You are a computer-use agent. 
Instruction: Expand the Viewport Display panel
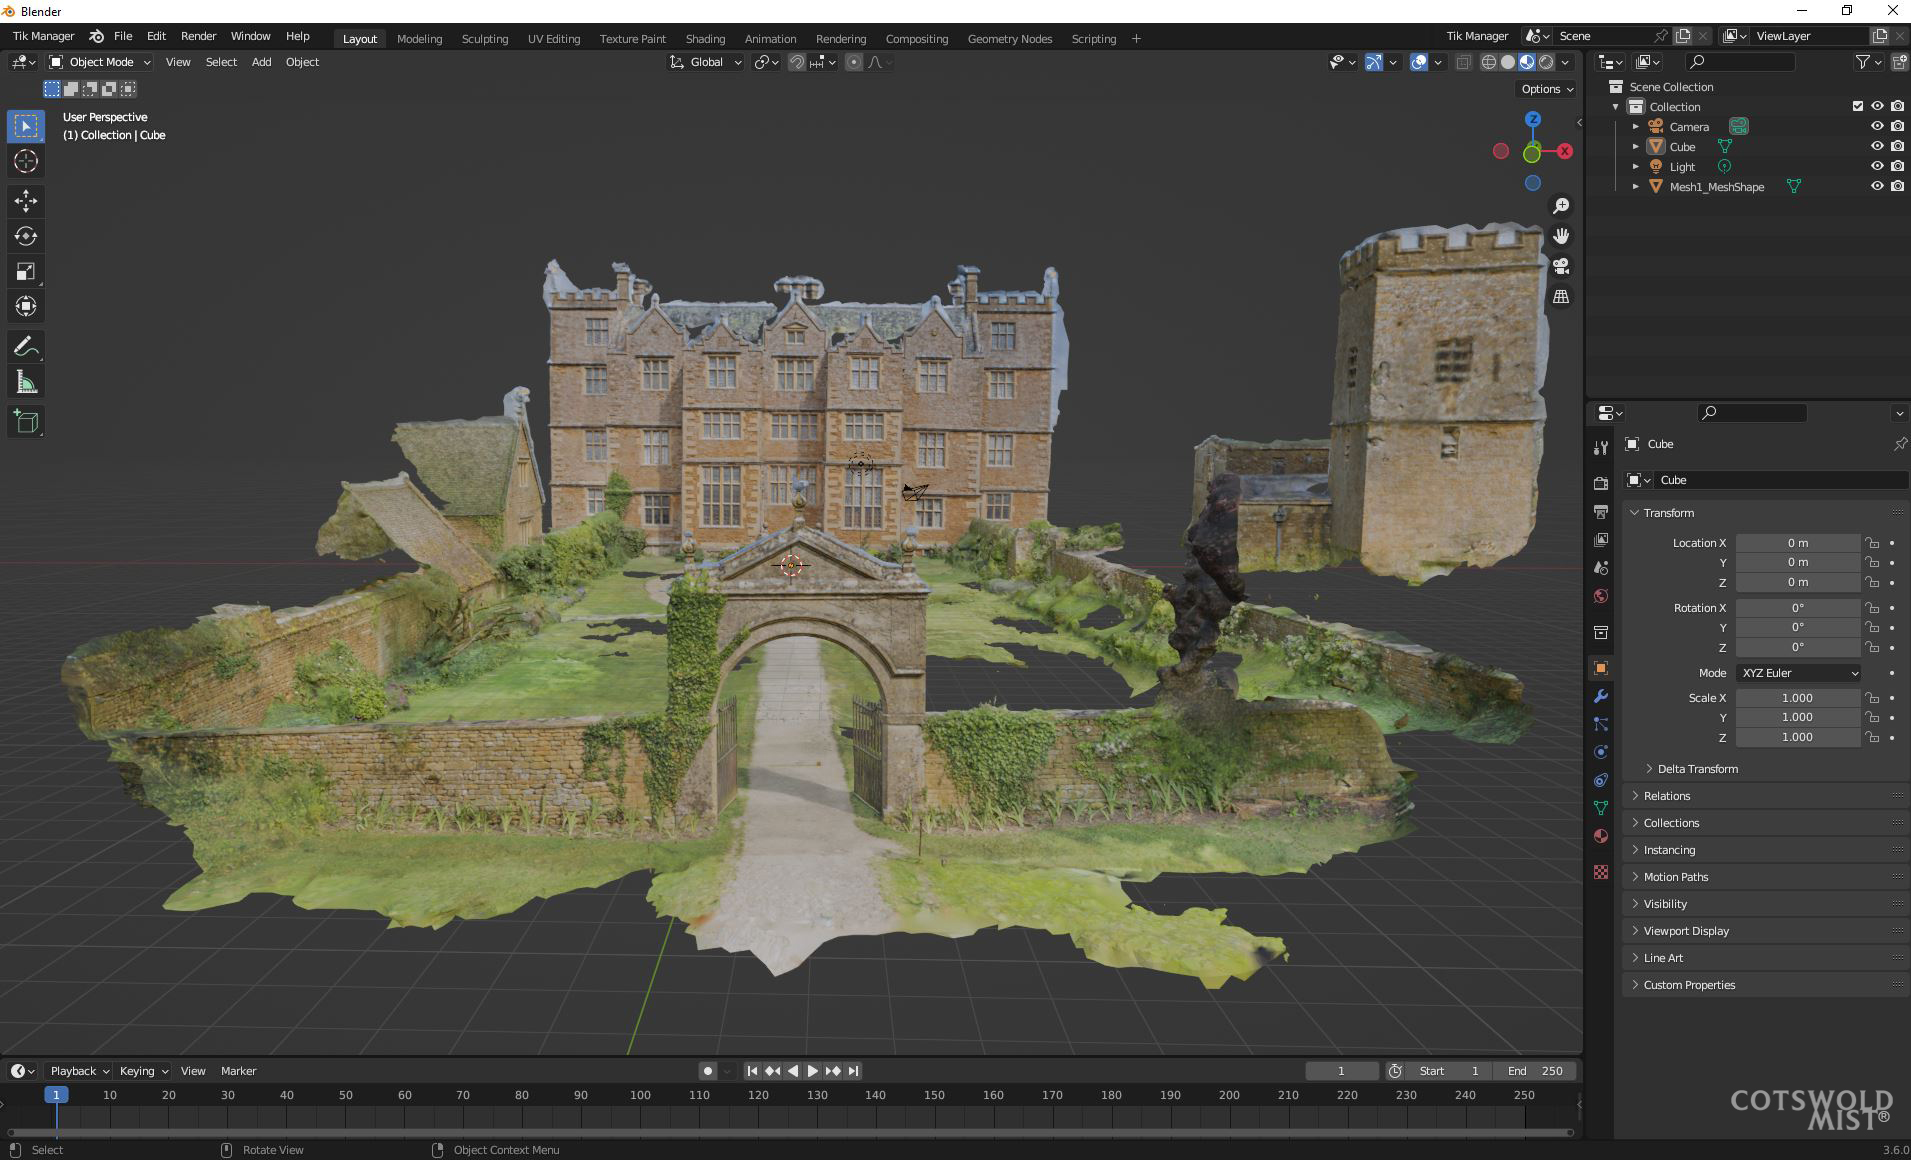(x=1686, y=931)
